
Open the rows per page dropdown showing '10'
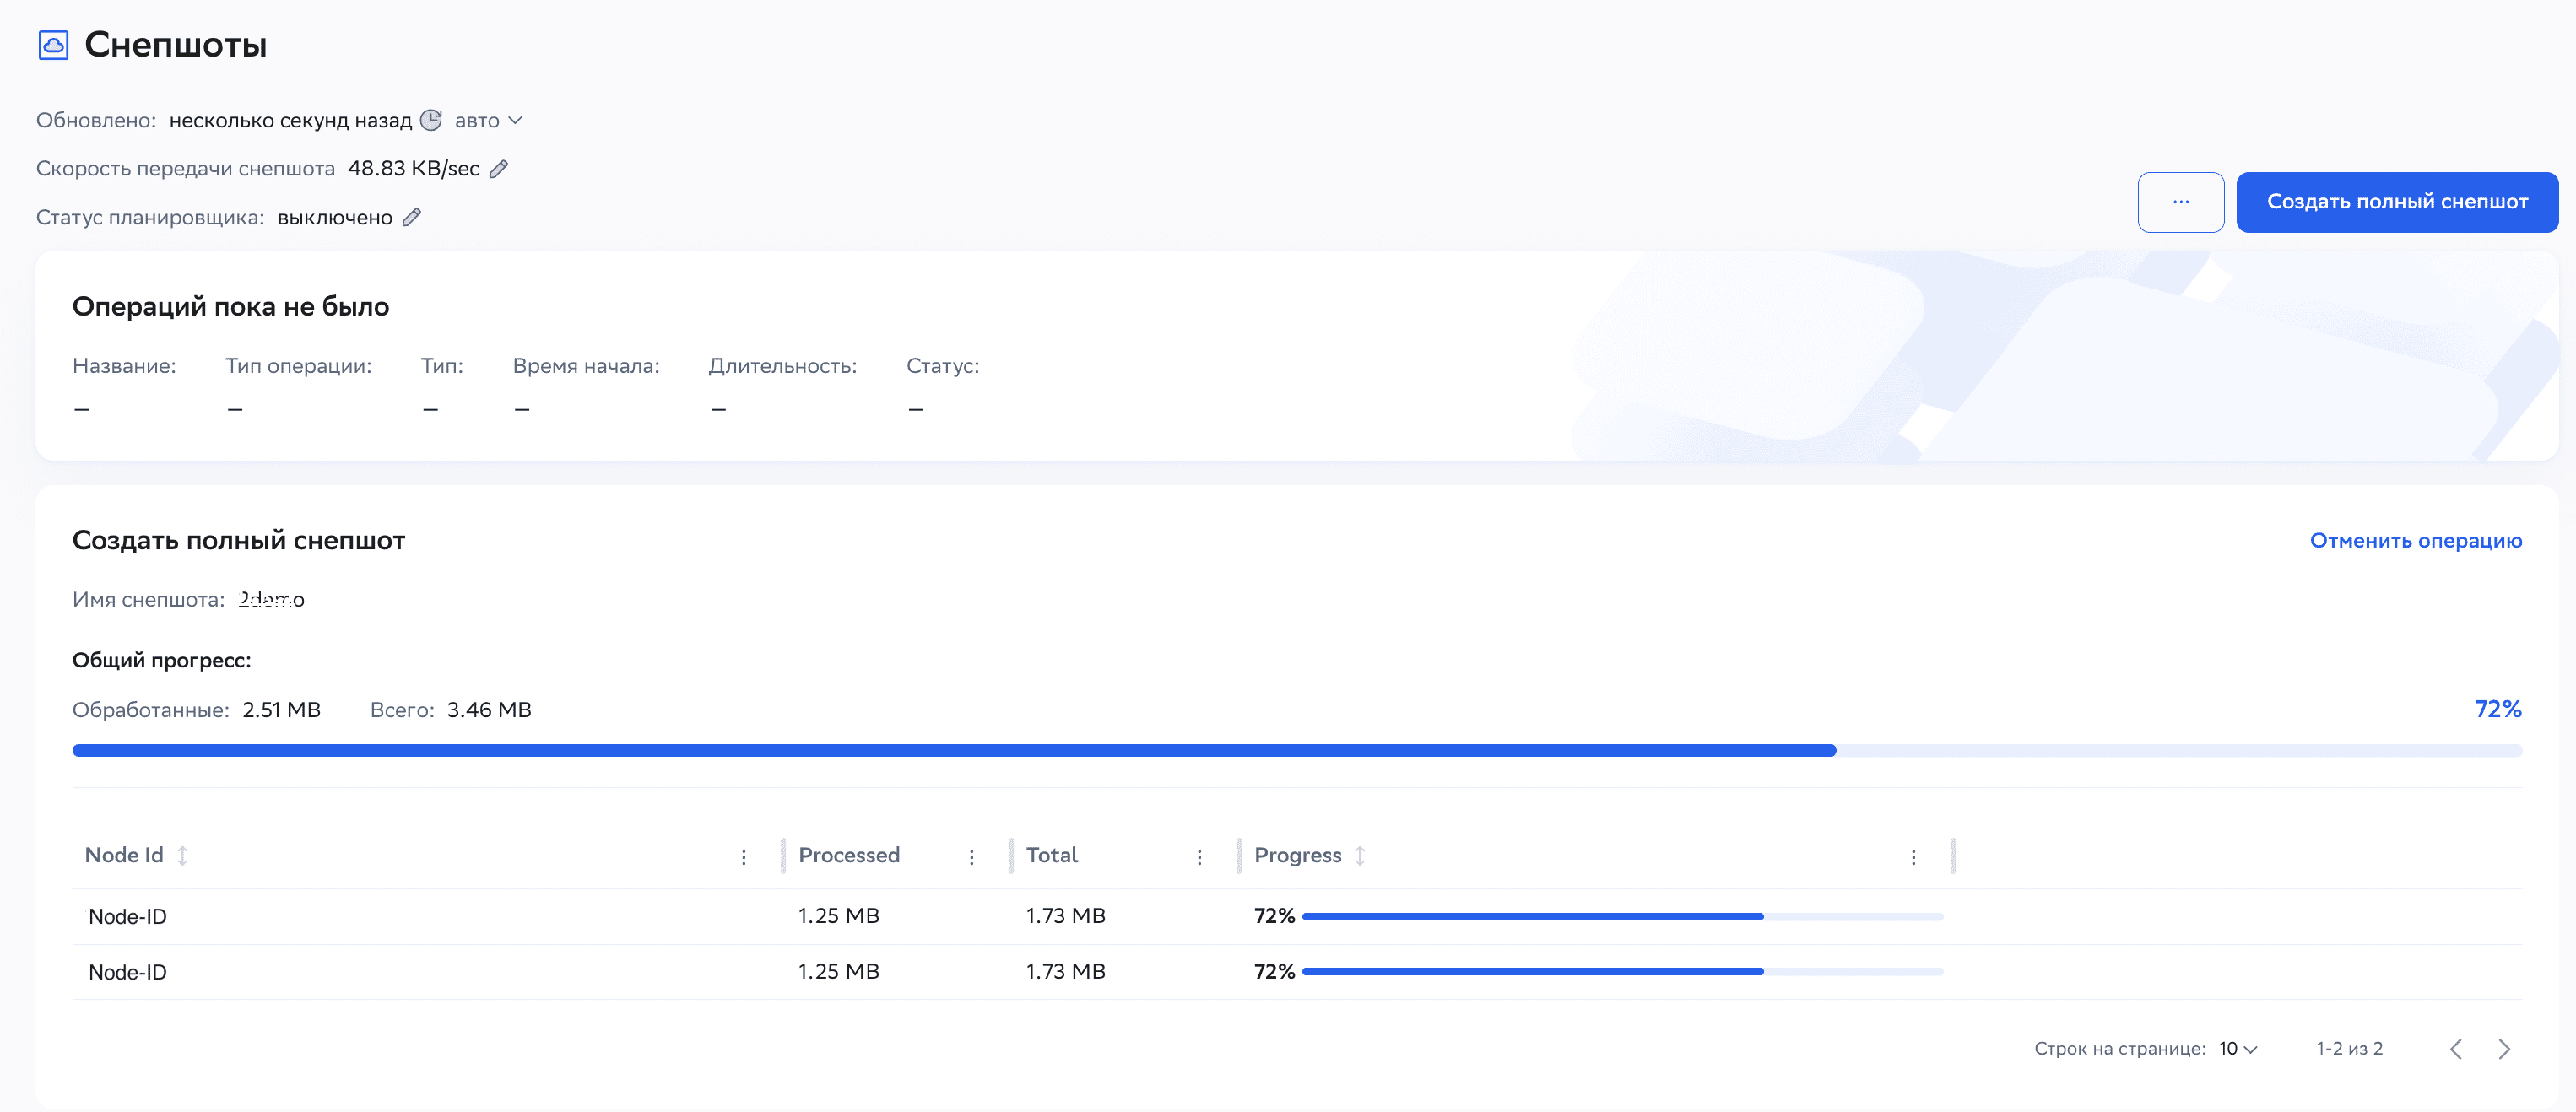coord(2237,1048)
